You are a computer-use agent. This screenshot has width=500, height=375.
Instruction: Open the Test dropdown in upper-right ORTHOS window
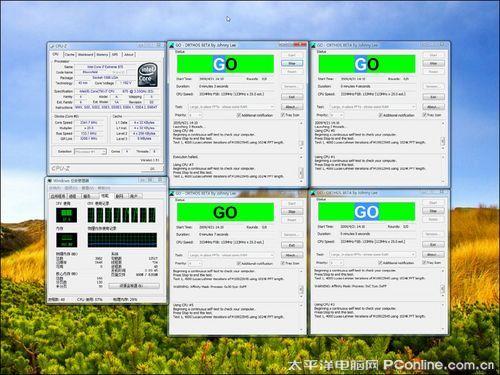click(x=373, y=107)
